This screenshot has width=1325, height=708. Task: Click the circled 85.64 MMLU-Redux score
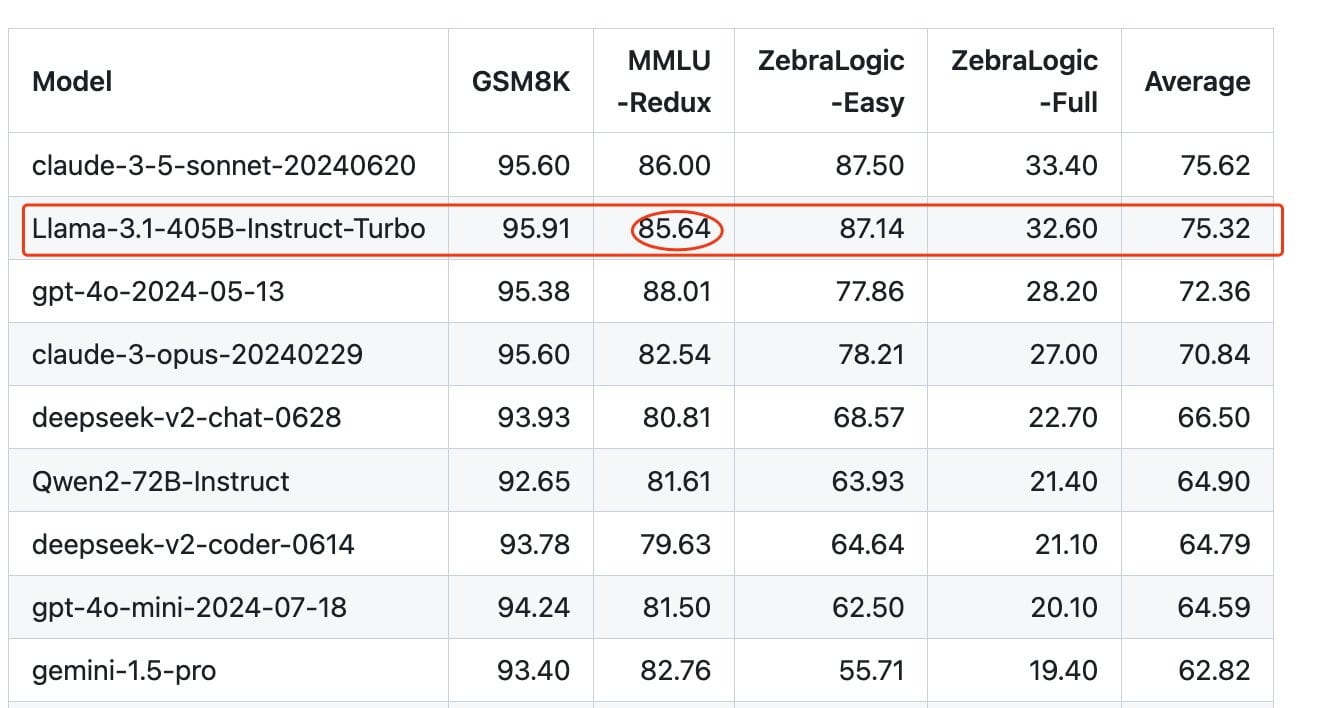tap(676, 229)
